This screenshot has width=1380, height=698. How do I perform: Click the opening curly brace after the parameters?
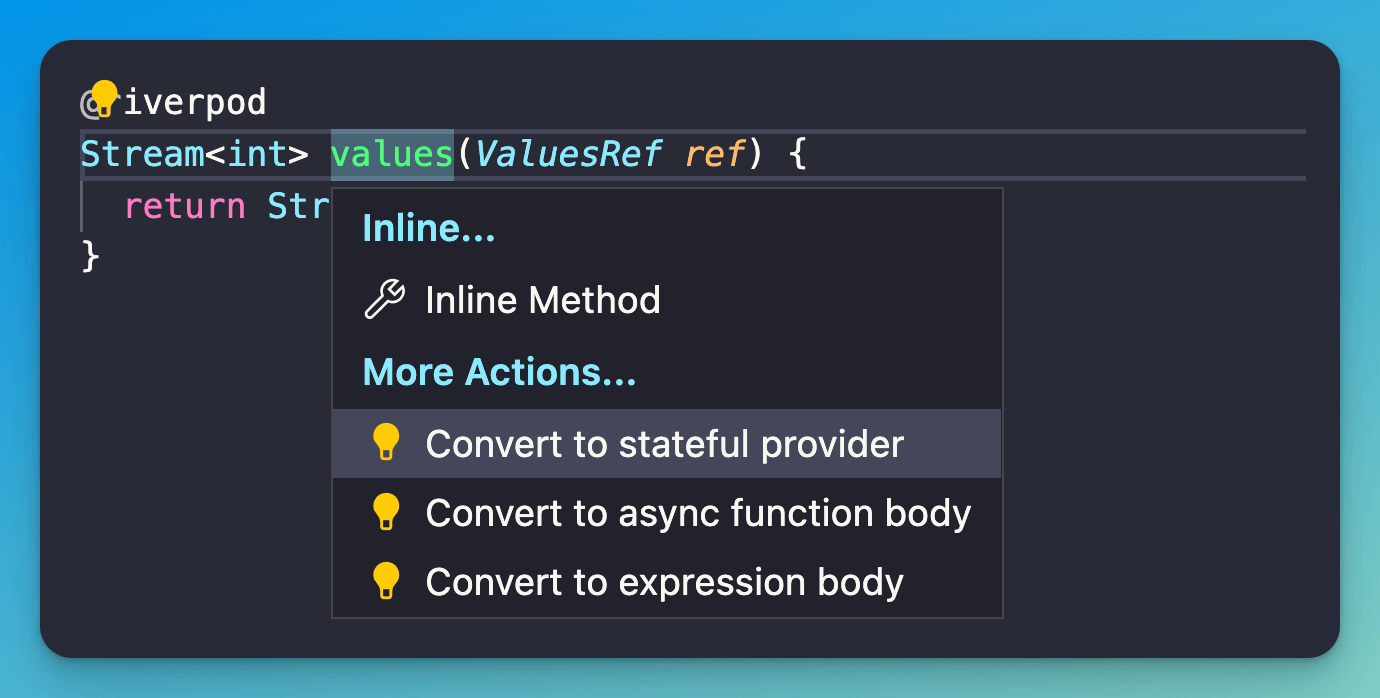(x=797, y=154)
